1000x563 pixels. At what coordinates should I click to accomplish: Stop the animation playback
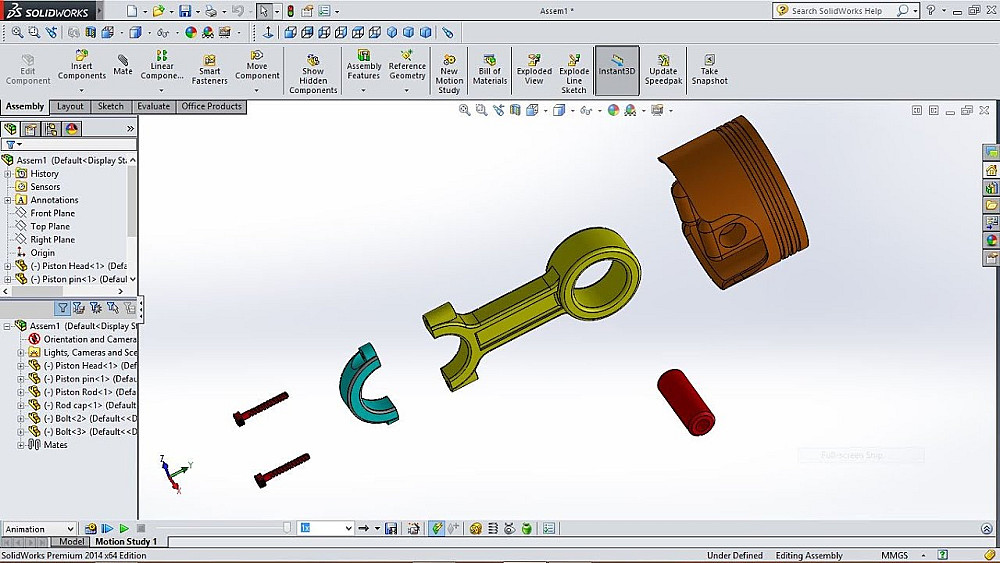click(141, 529)
